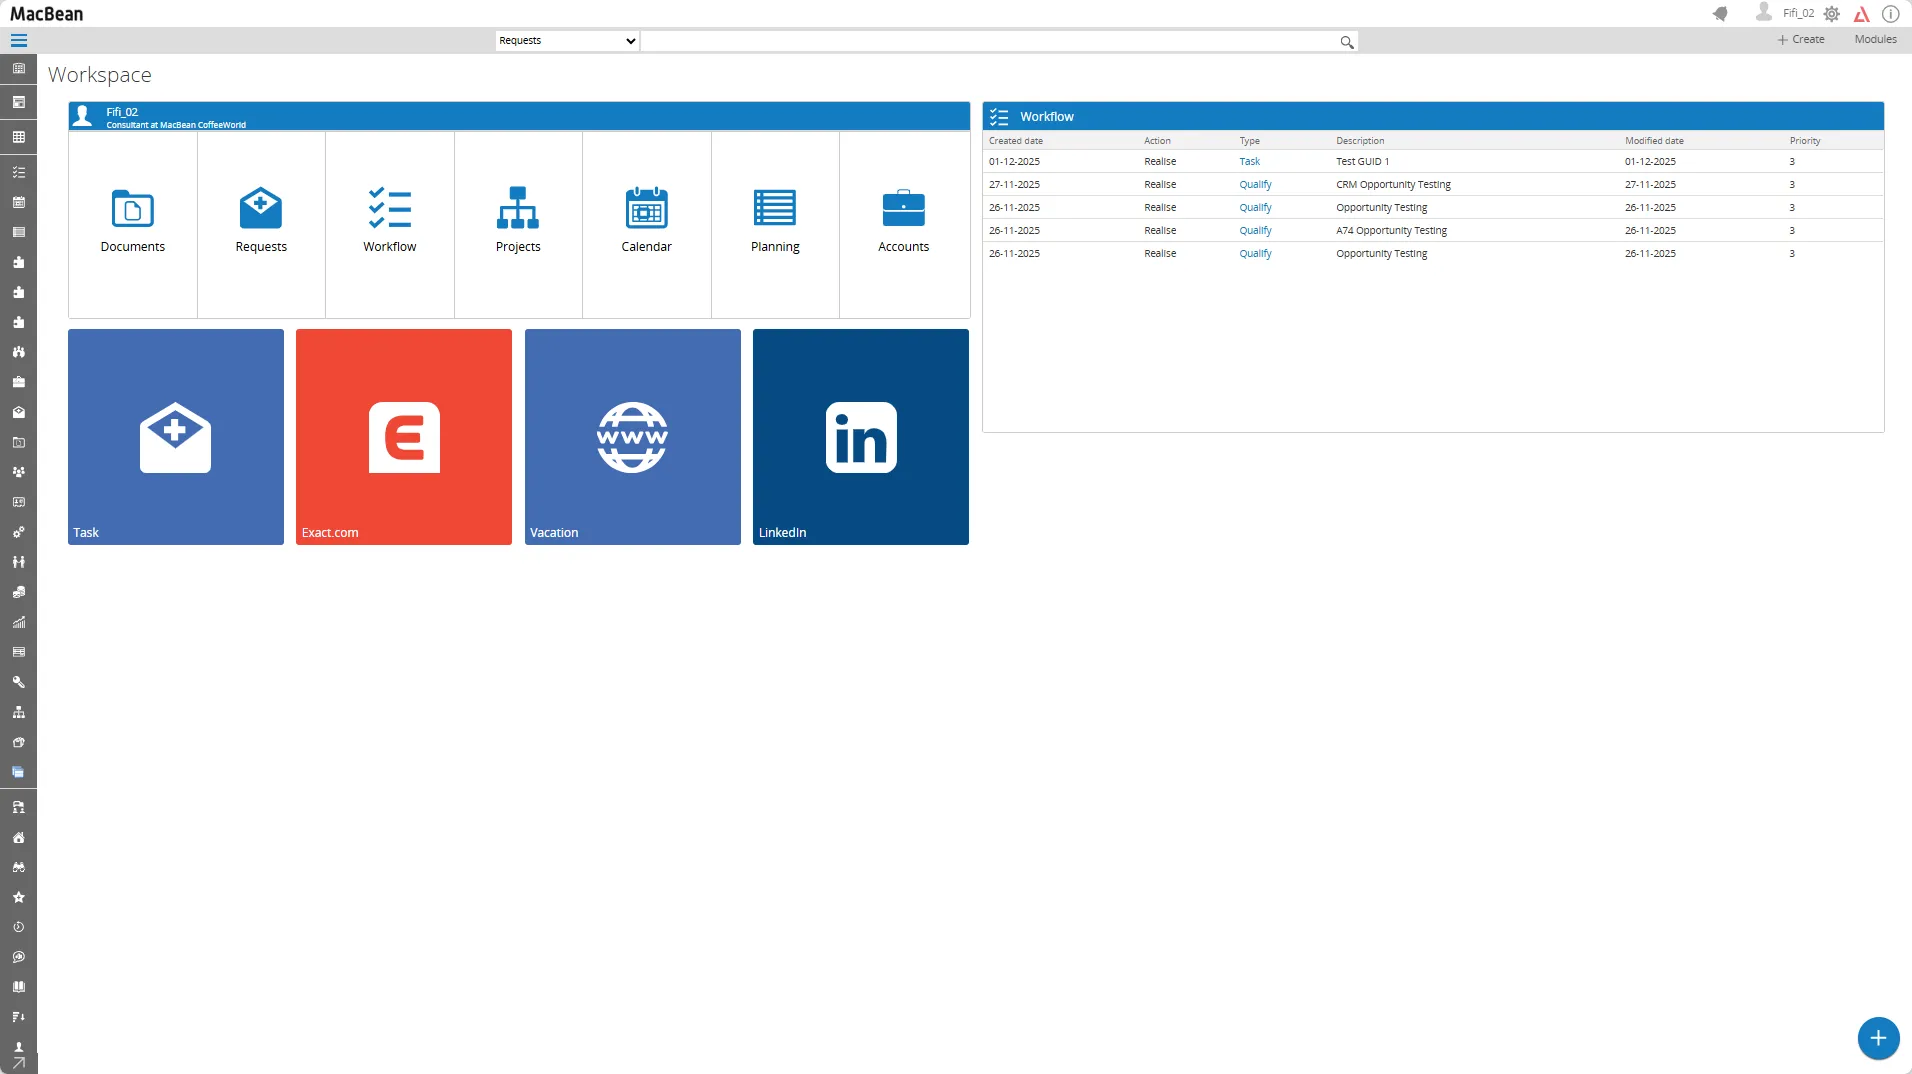Open the Vacation web tile

(632, 437)
